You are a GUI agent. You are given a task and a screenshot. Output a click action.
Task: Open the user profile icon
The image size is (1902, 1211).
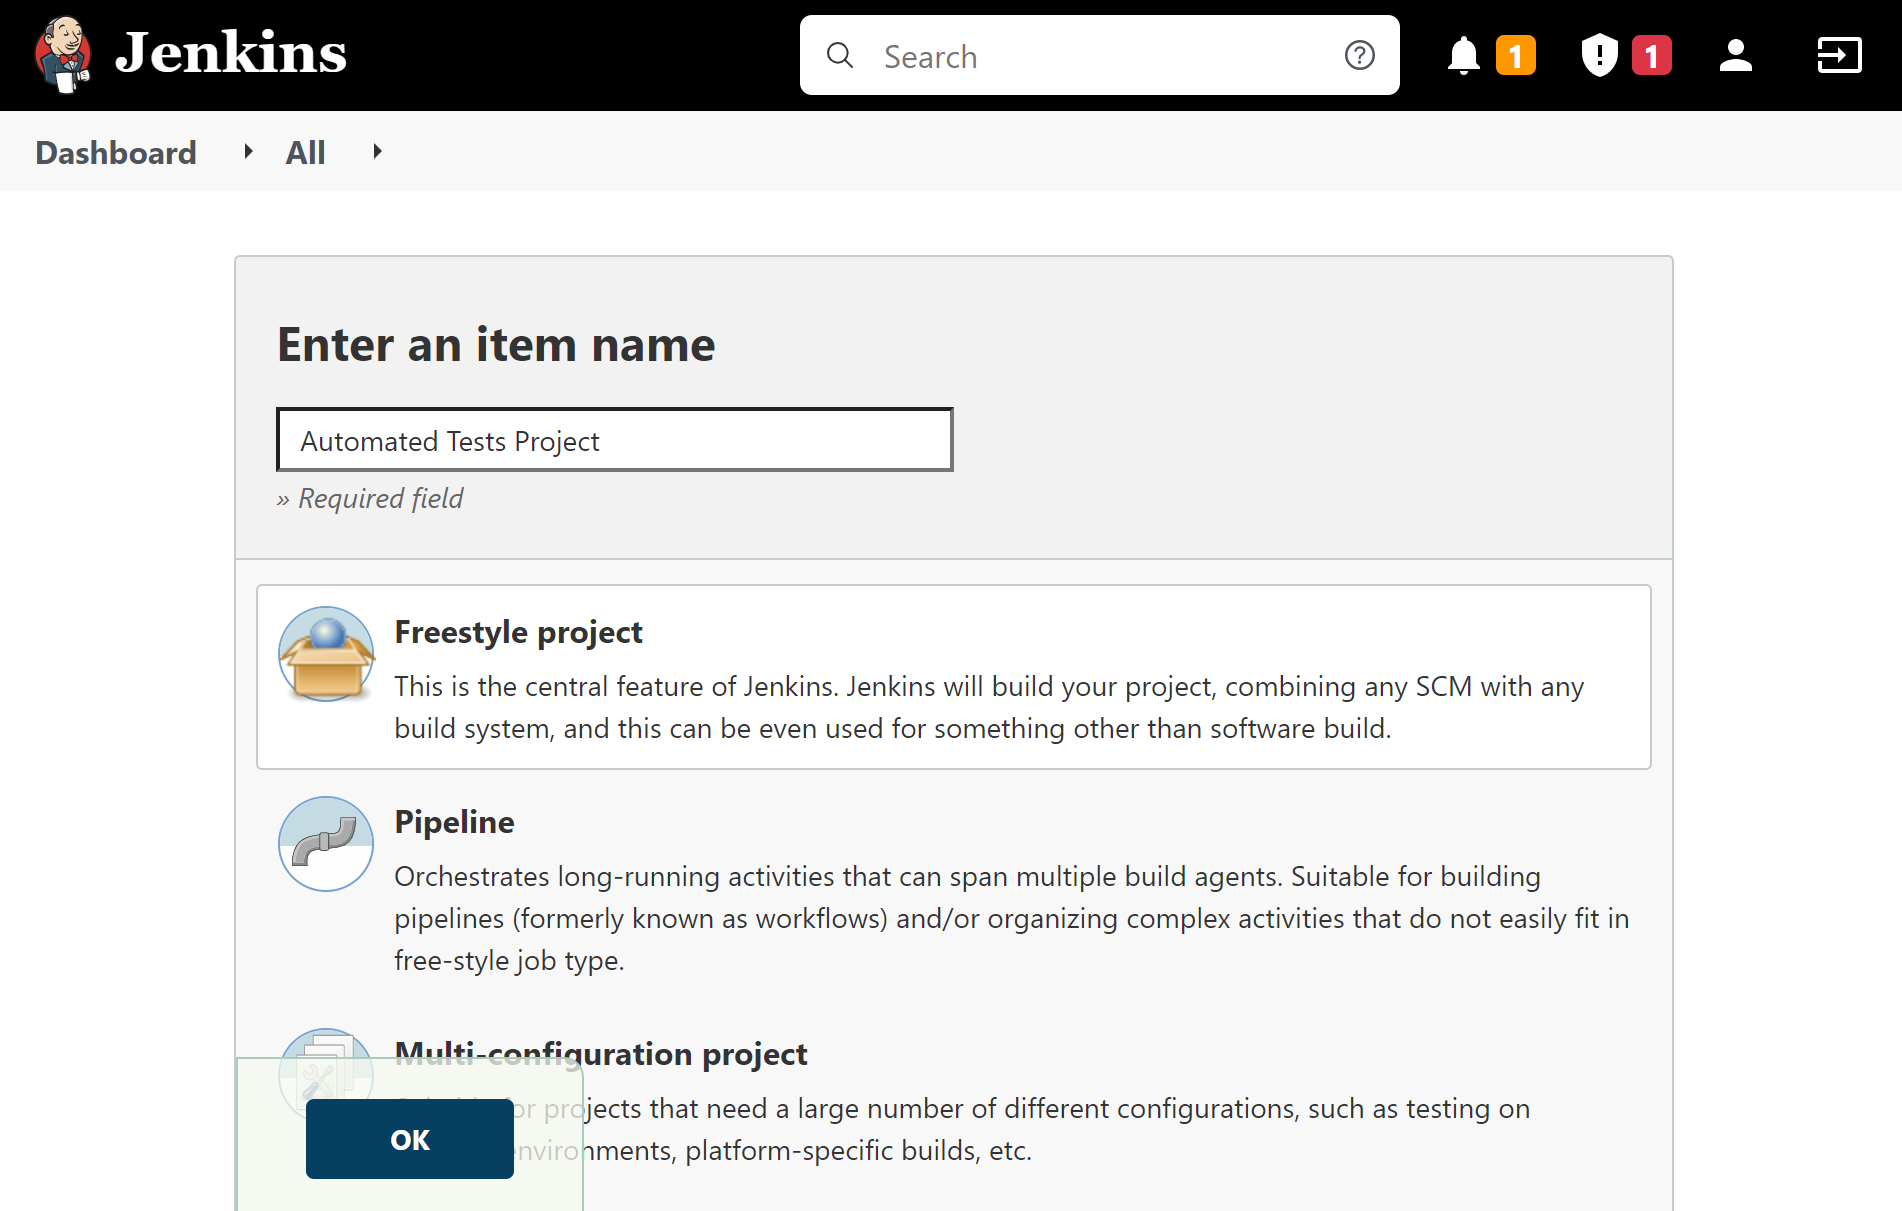tap(1735, 56)
